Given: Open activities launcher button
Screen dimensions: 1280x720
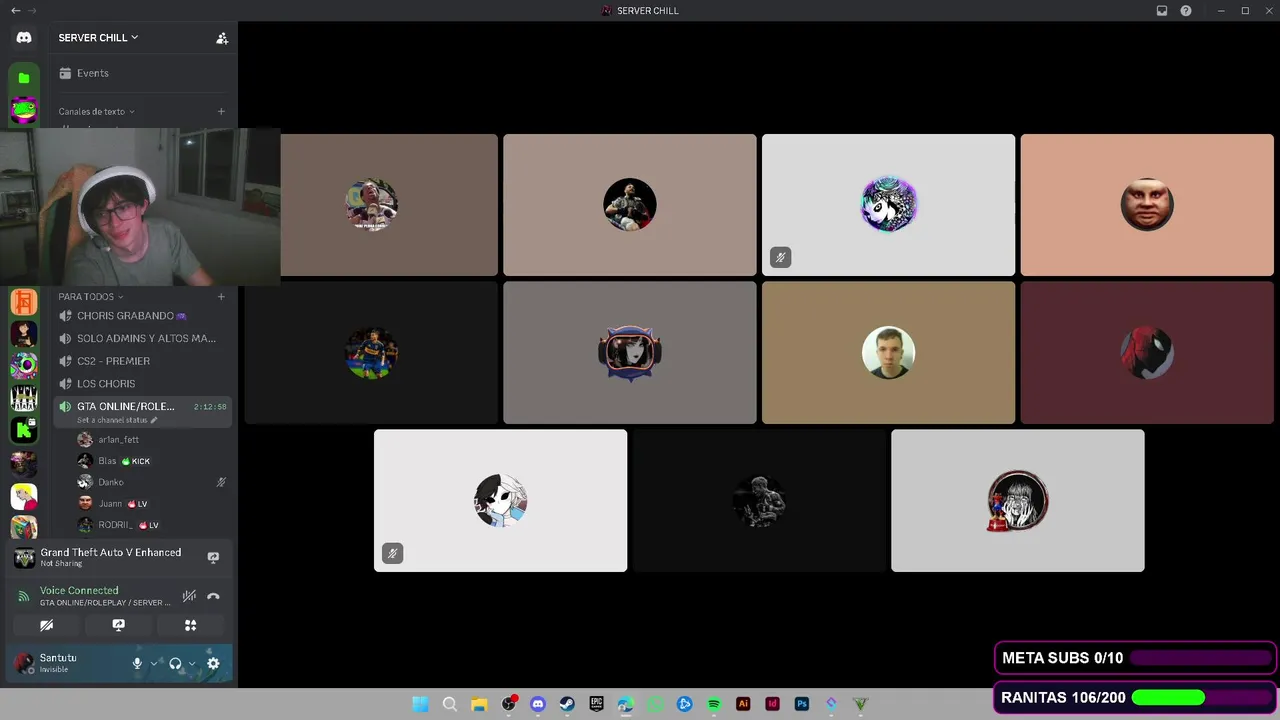Looking at the screenshot, I should (x=190, y=625).
